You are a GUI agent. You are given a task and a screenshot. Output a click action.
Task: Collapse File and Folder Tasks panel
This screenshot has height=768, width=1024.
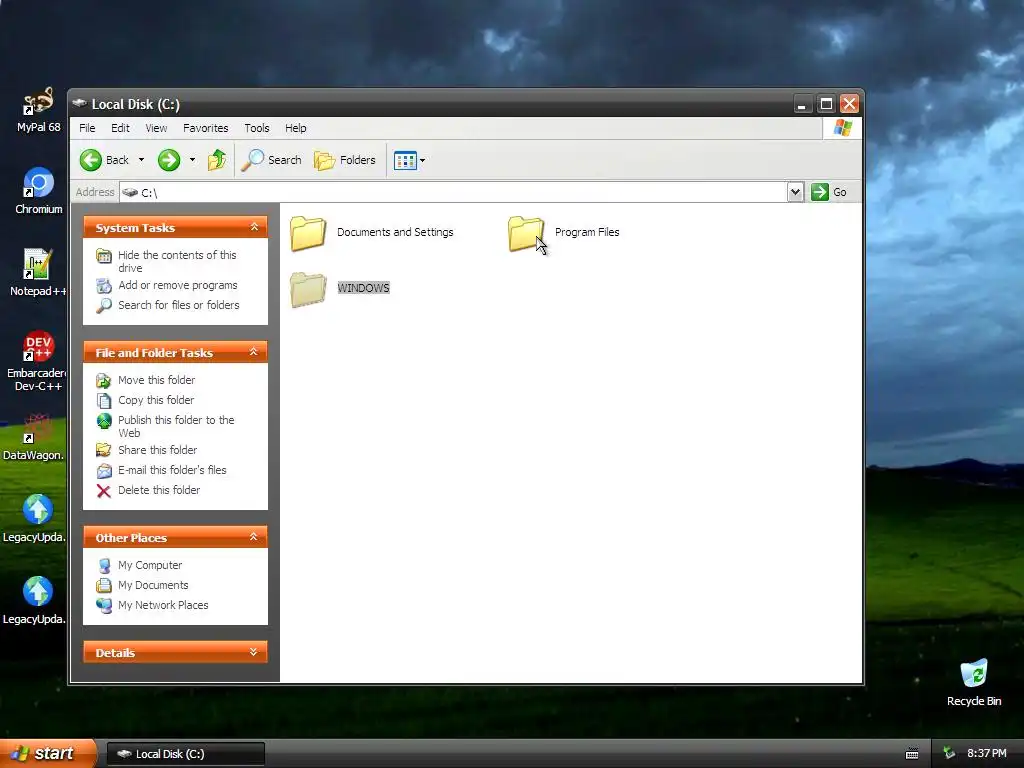point(254,353)
